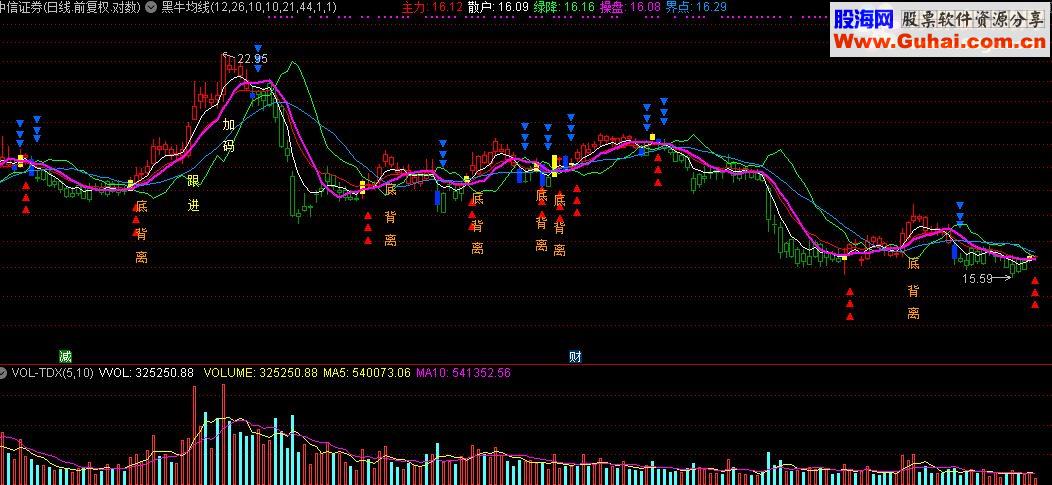Screen dimensions: 1052x485
Task: Click the MA5: 540073.06 readout
Action: [x=366, y=372]
